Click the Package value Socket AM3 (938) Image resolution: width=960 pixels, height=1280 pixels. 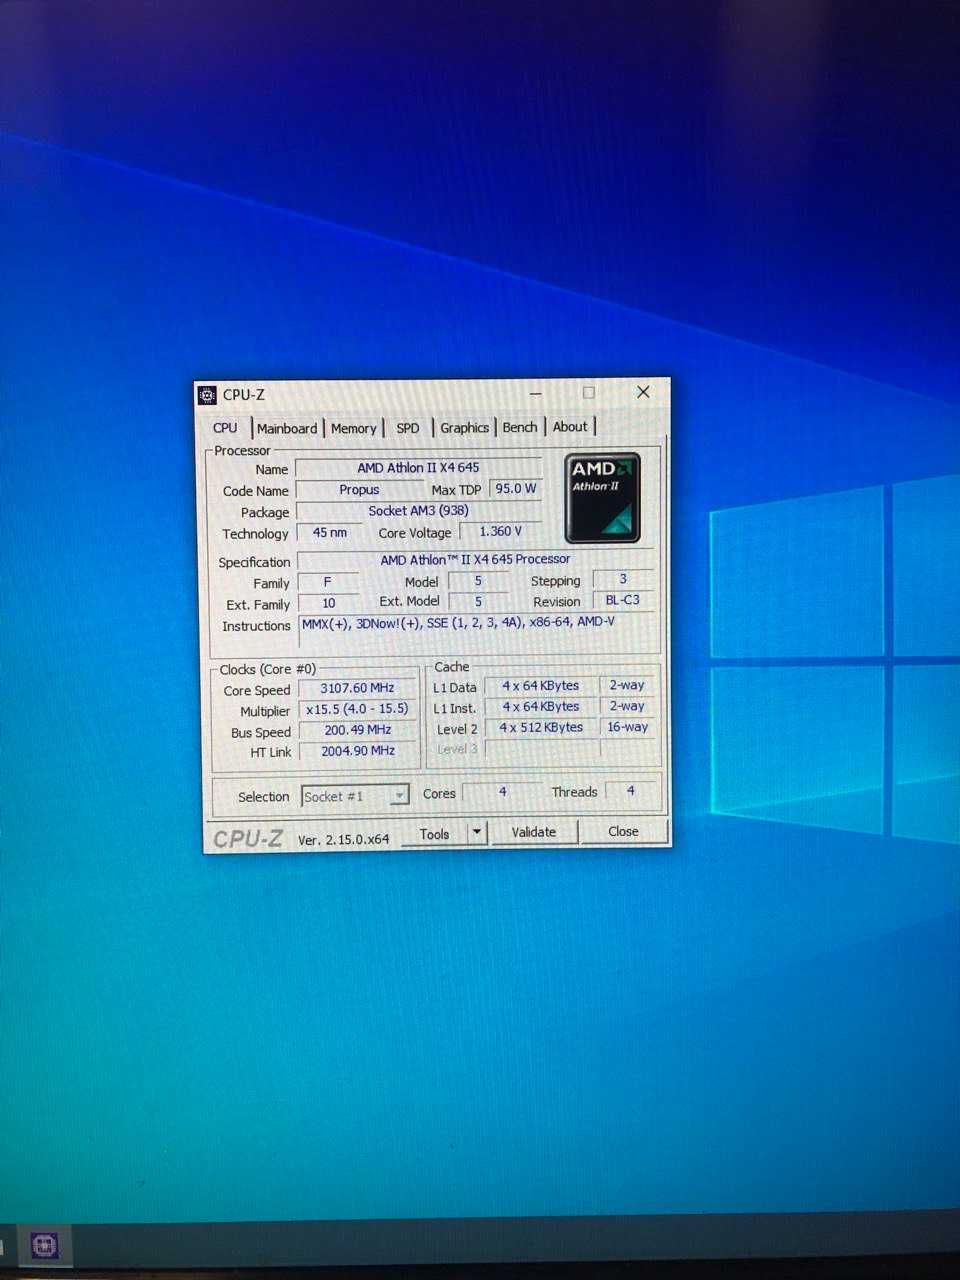click(x=418, y=511)
